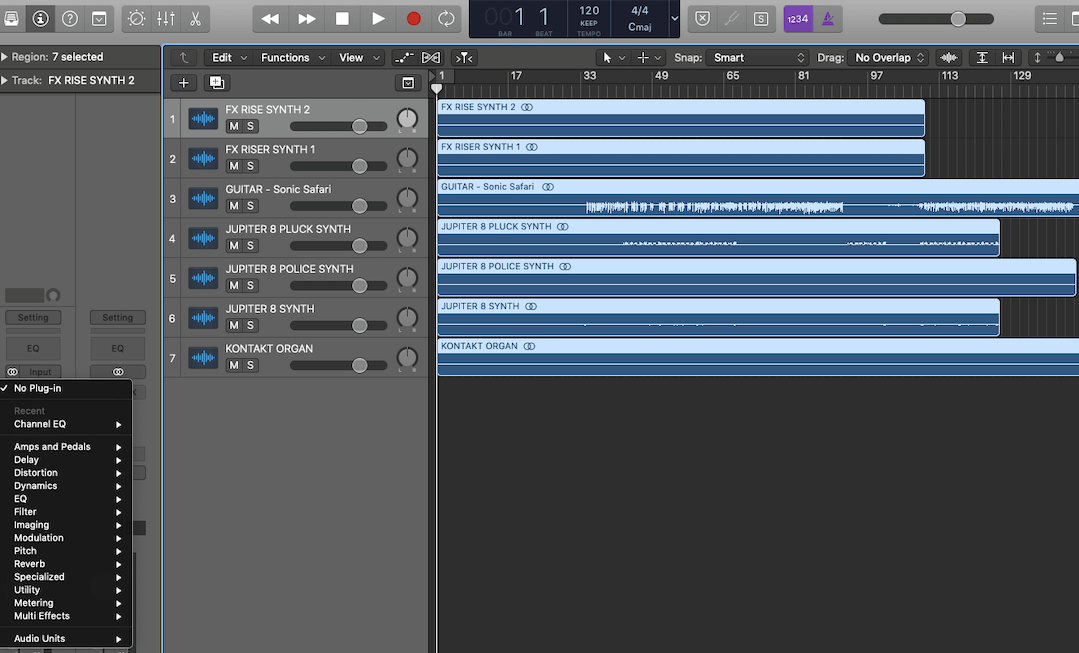Open the Snap Smart dropdown
This screenshot has width=1079, height=653.
point(757,58)
